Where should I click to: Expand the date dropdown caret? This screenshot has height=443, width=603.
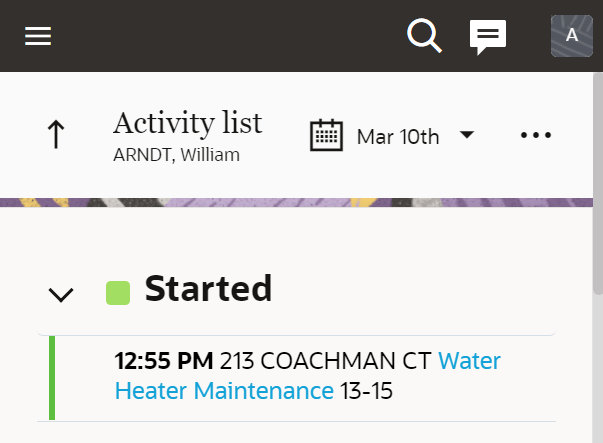coord(466,135)
